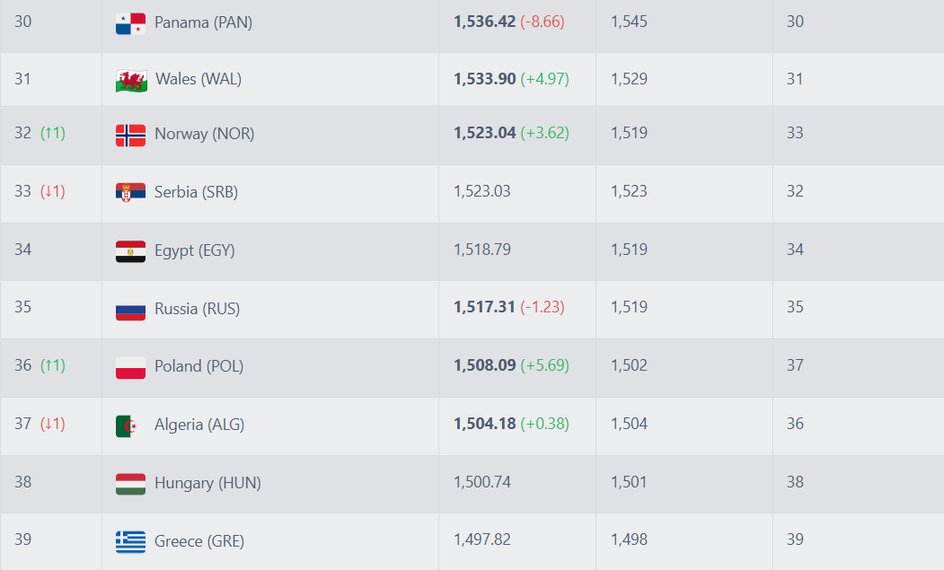Click Serbia's red rank-down indicator
This screenshot has height=570, width=944.
53,191
